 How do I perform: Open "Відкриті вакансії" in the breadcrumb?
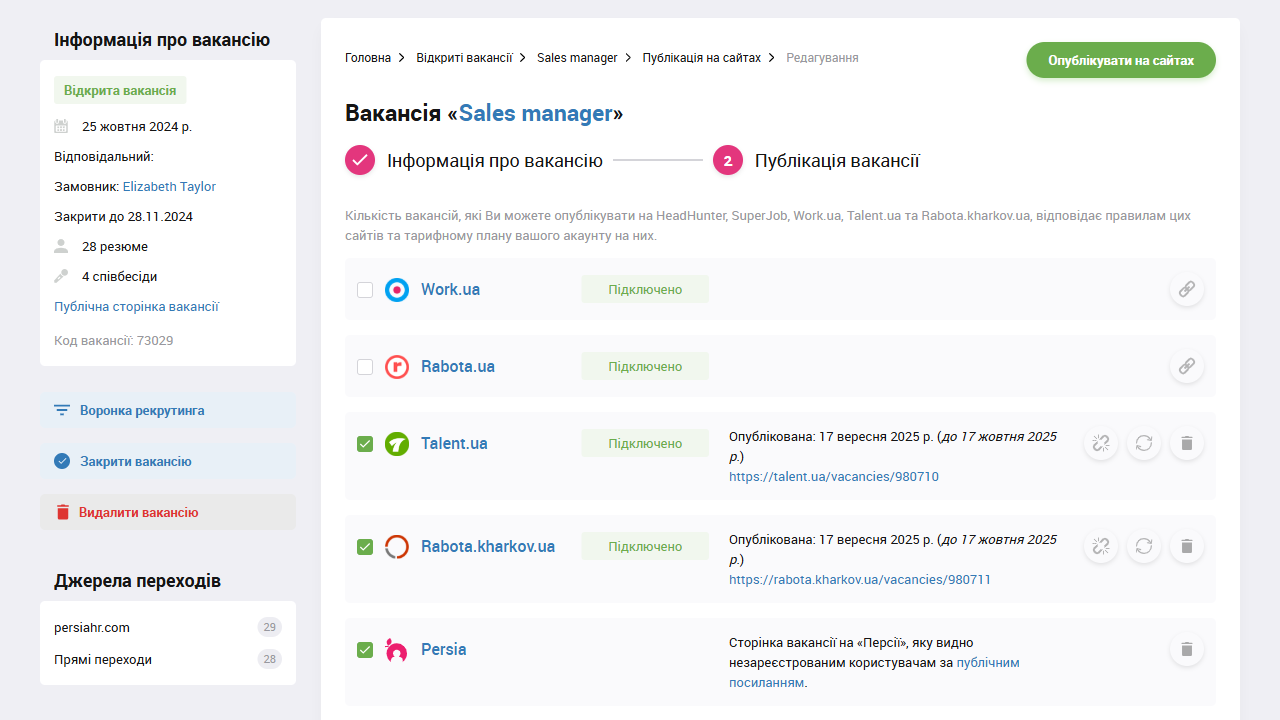pos(465,57)
